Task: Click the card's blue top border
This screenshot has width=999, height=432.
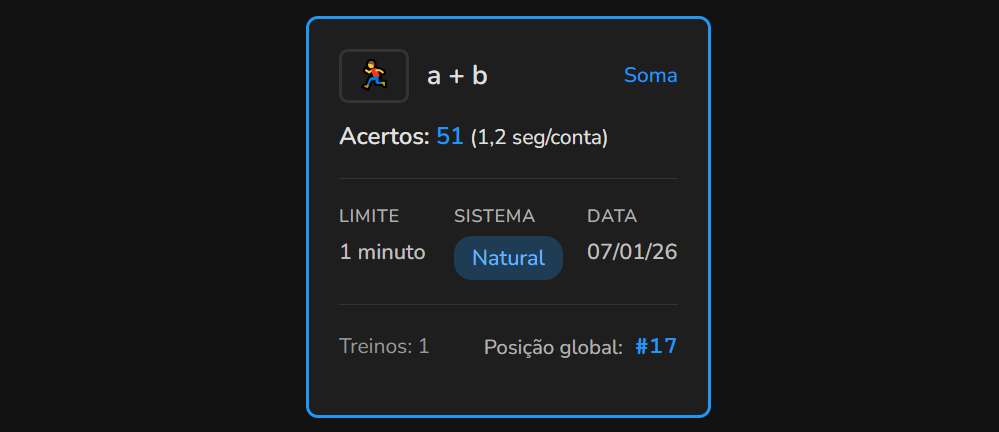Action: pos(508,18)
